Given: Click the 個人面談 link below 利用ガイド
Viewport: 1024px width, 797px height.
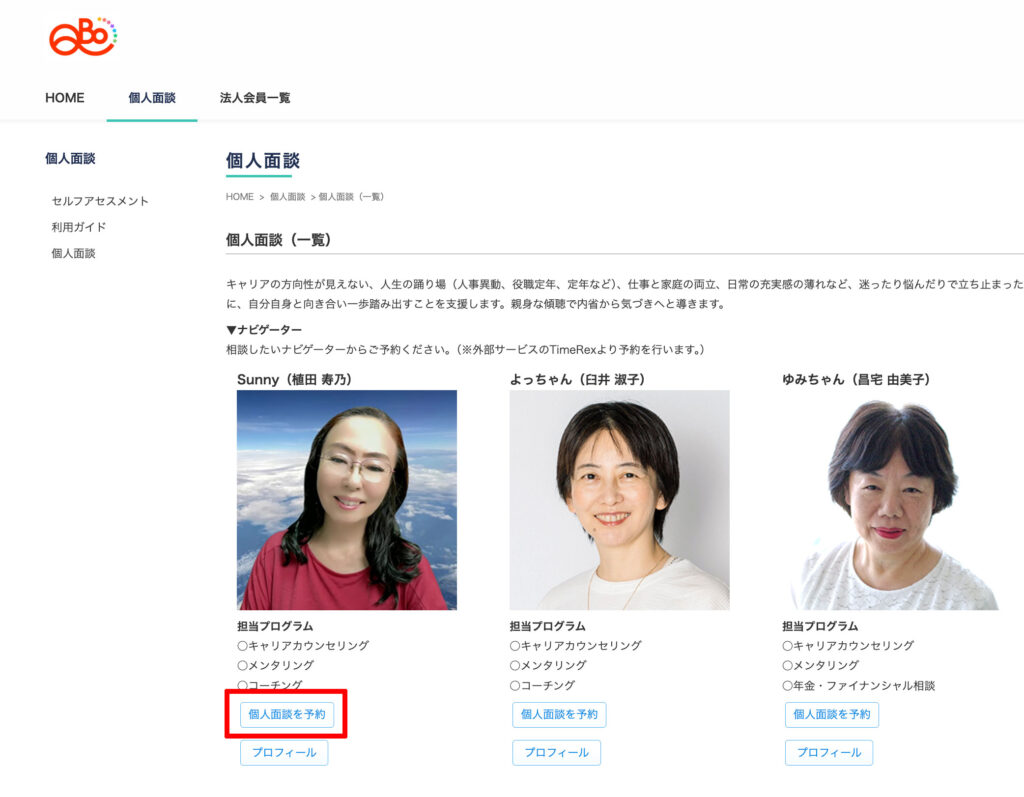Looking at the screenshot, I should (x=74, y=253).
